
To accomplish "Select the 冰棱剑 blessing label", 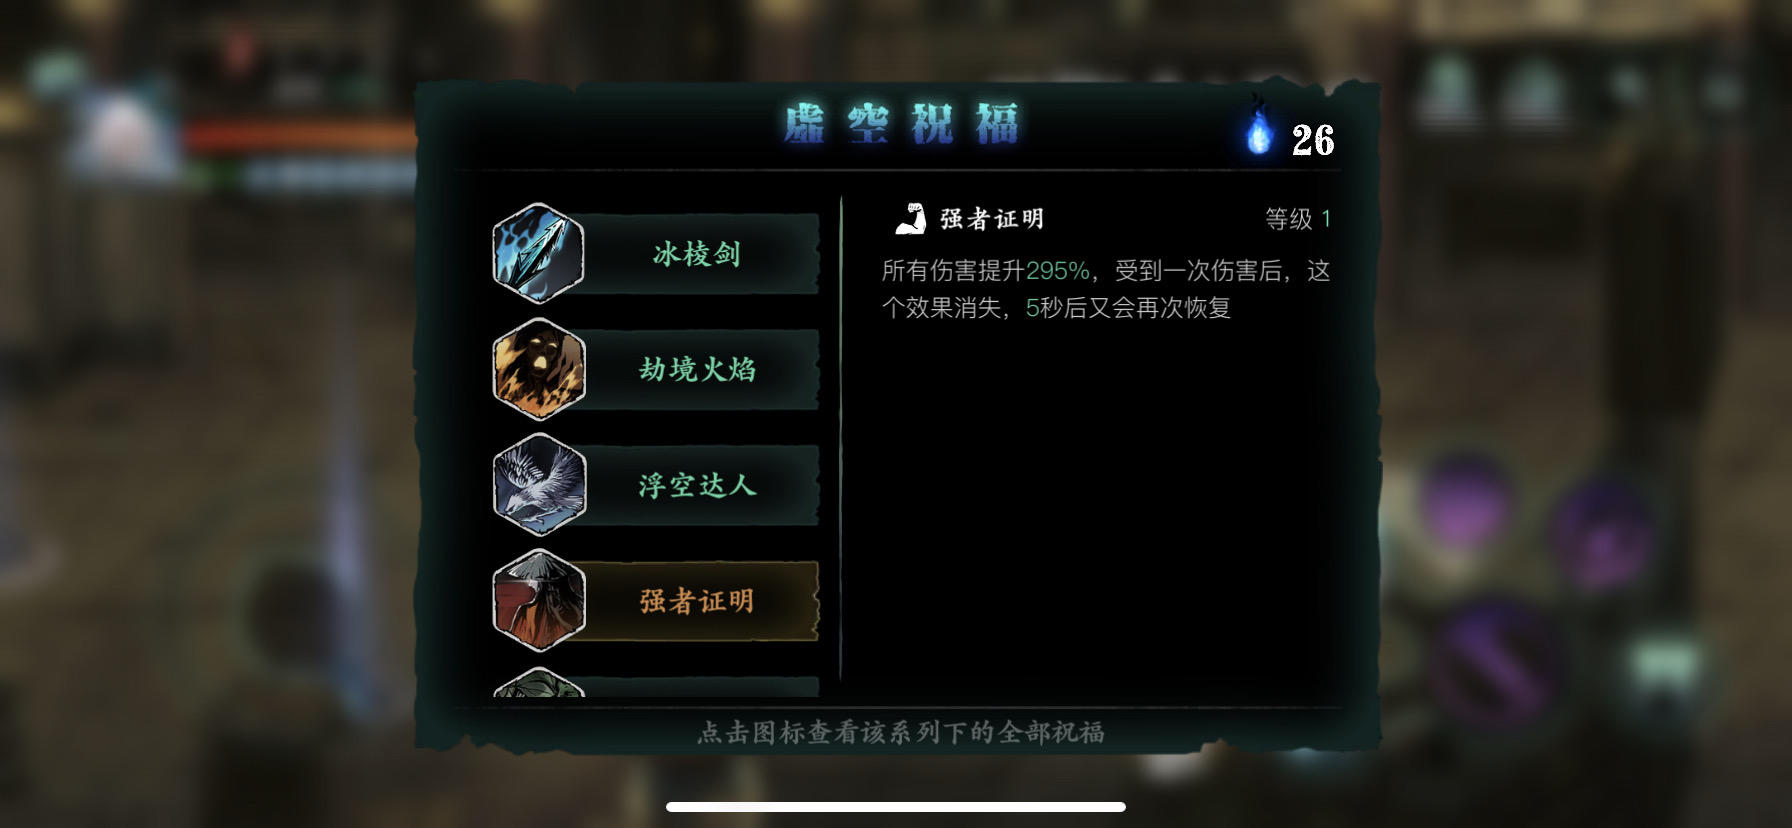I will pyautogui.click(x=697, y=254).
